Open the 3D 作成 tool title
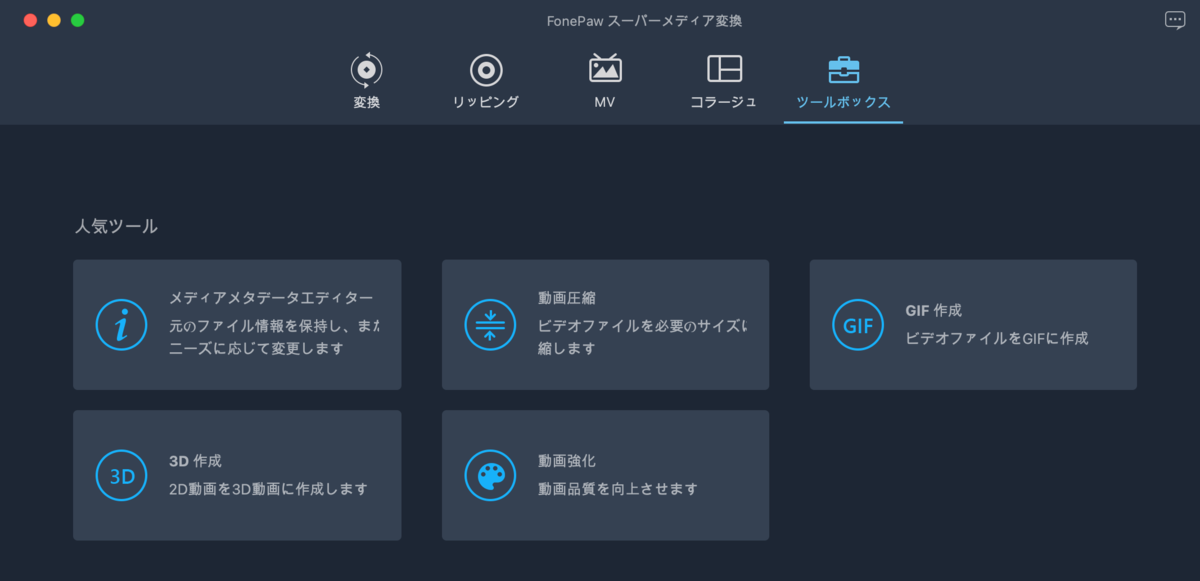 [x=195, y=461]
